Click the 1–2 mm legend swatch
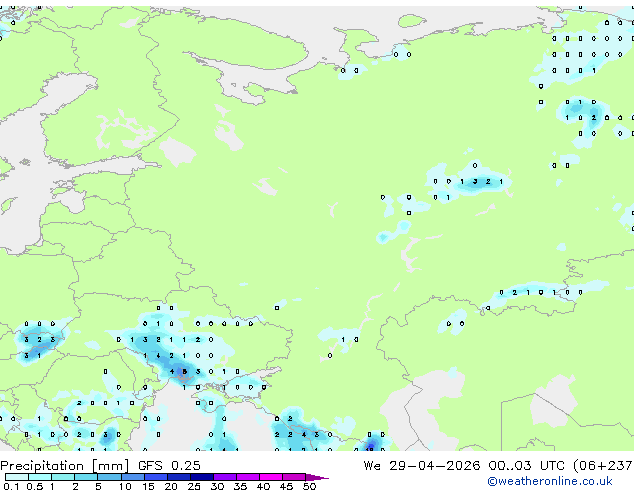 pos(63,477)
